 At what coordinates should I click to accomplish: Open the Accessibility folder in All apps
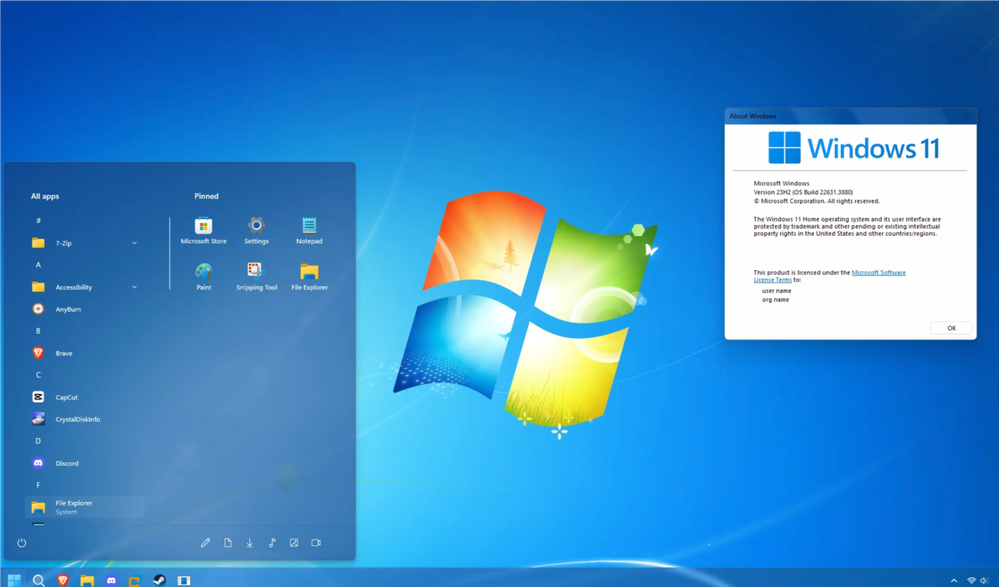coord(85,287)
